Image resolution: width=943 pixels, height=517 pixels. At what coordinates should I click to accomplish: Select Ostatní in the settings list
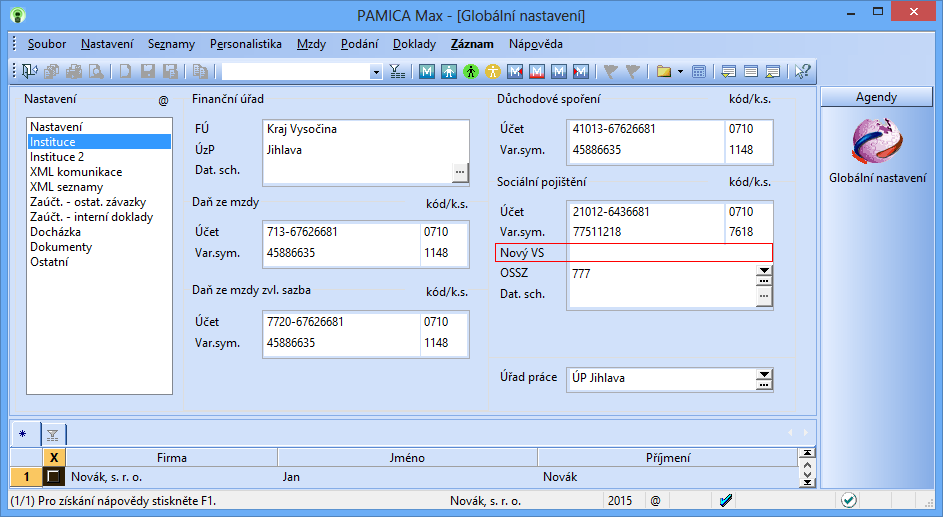tap(99, 262)
